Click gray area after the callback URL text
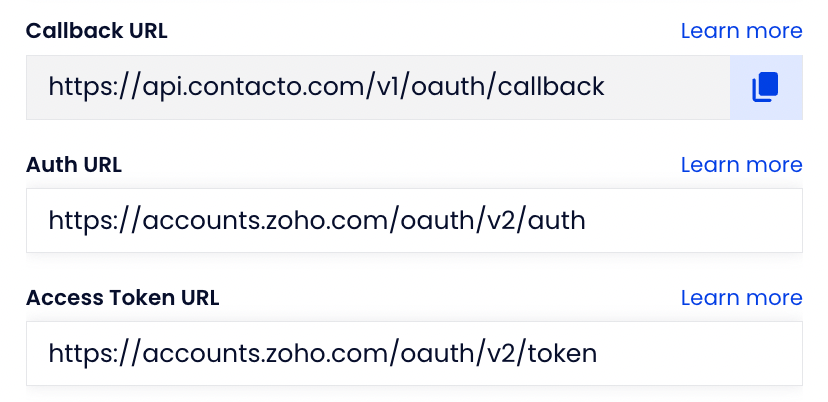This screenshot has width=828, height=402. coord(668,87)
